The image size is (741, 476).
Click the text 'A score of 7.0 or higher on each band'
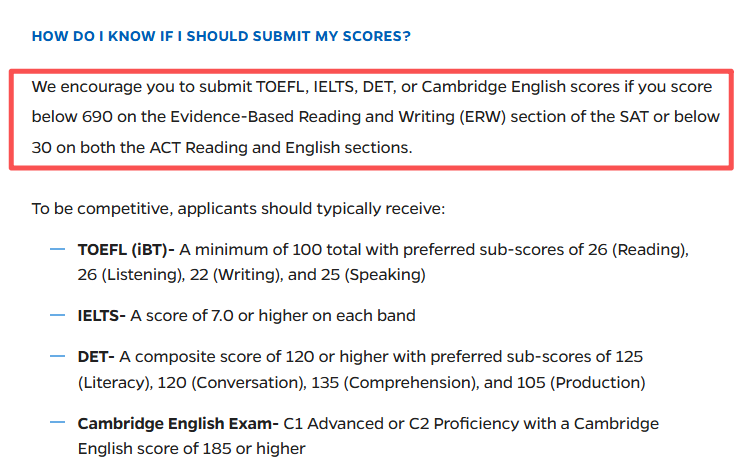(273, 315)
